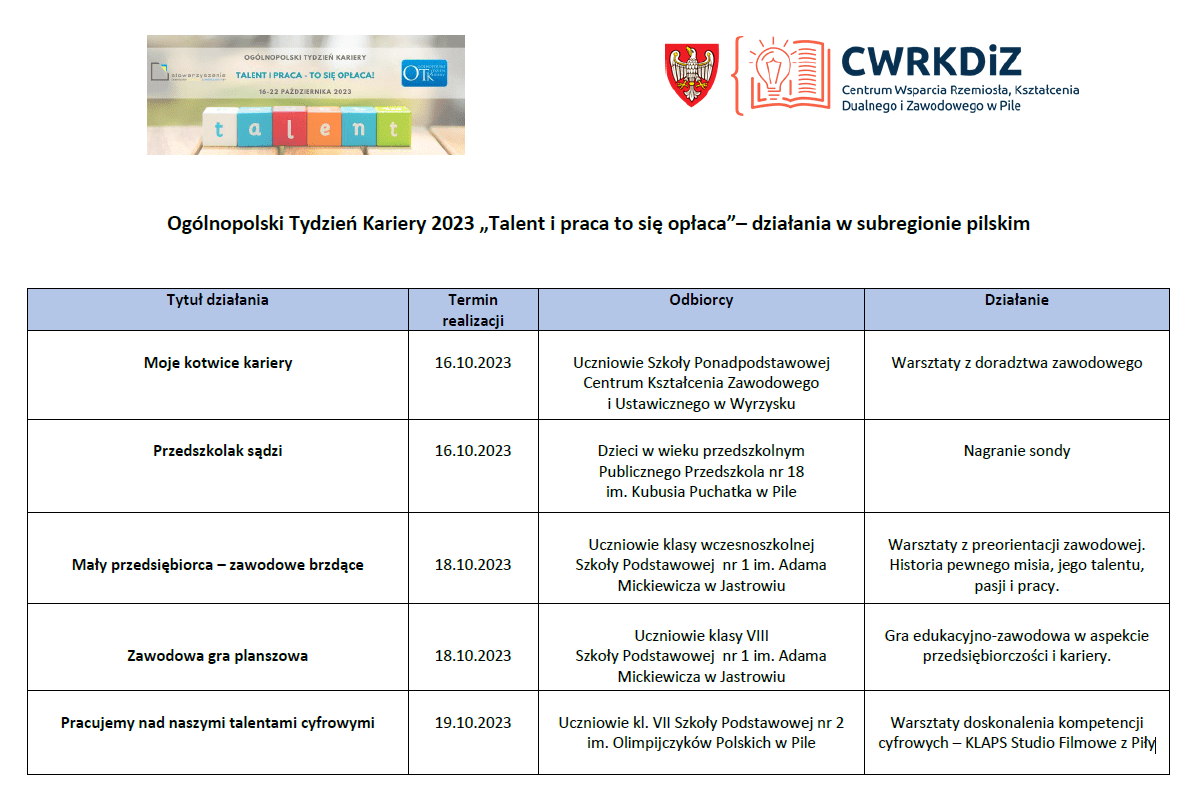Click the CWRKDiZ logo text

931,61
